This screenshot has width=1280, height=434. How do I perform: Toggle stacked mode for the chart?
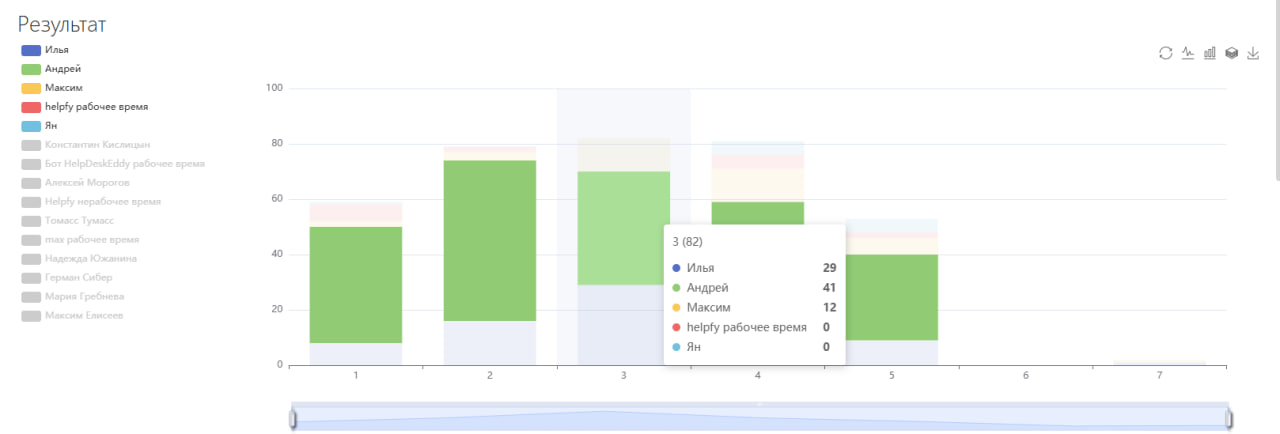tap(1232, 53)
